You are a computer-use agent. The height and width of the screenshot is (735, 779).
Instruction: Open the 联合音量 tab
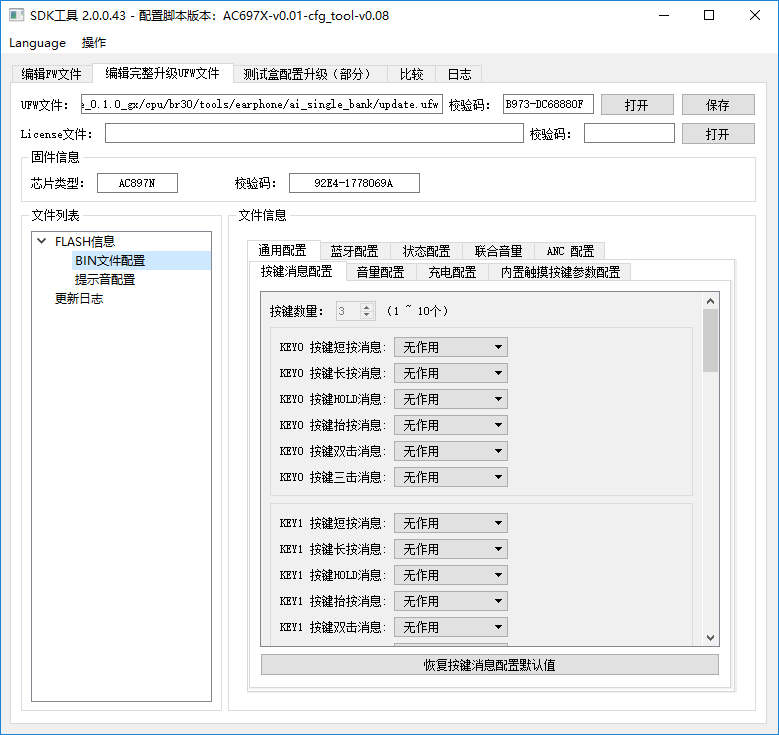pos(498,251)
